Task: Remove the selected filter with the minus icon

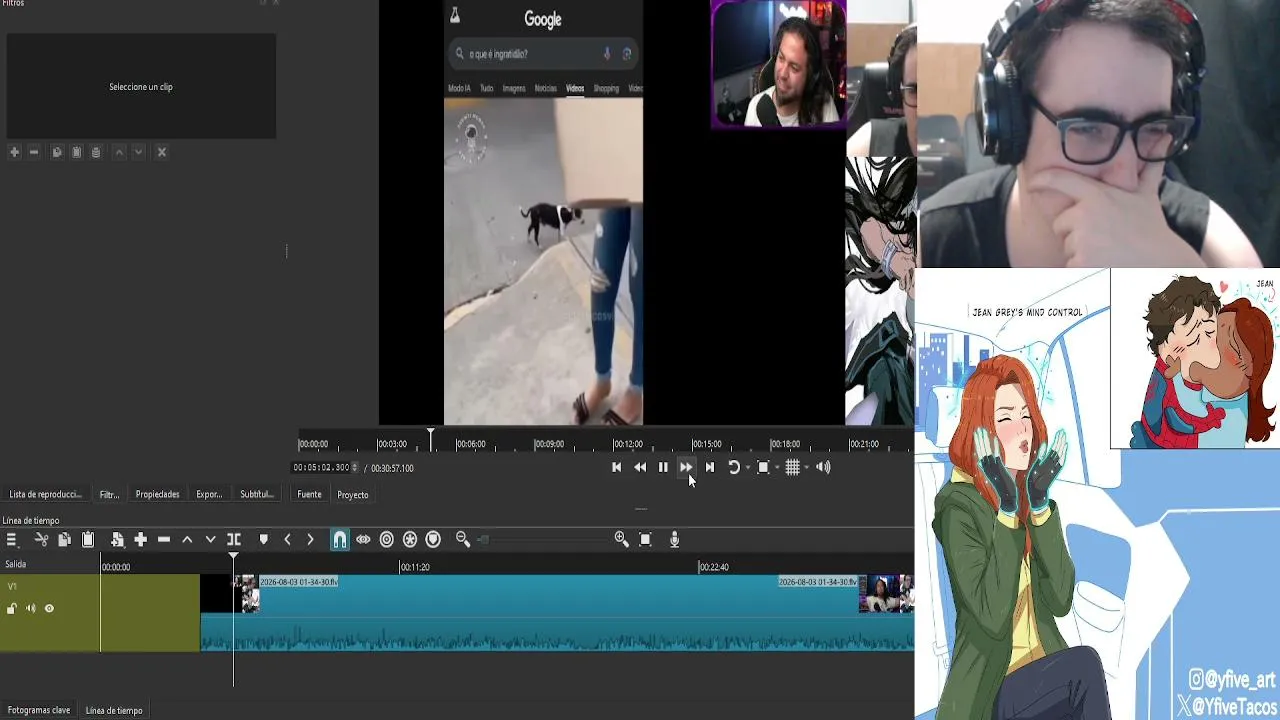Action: 34,152
